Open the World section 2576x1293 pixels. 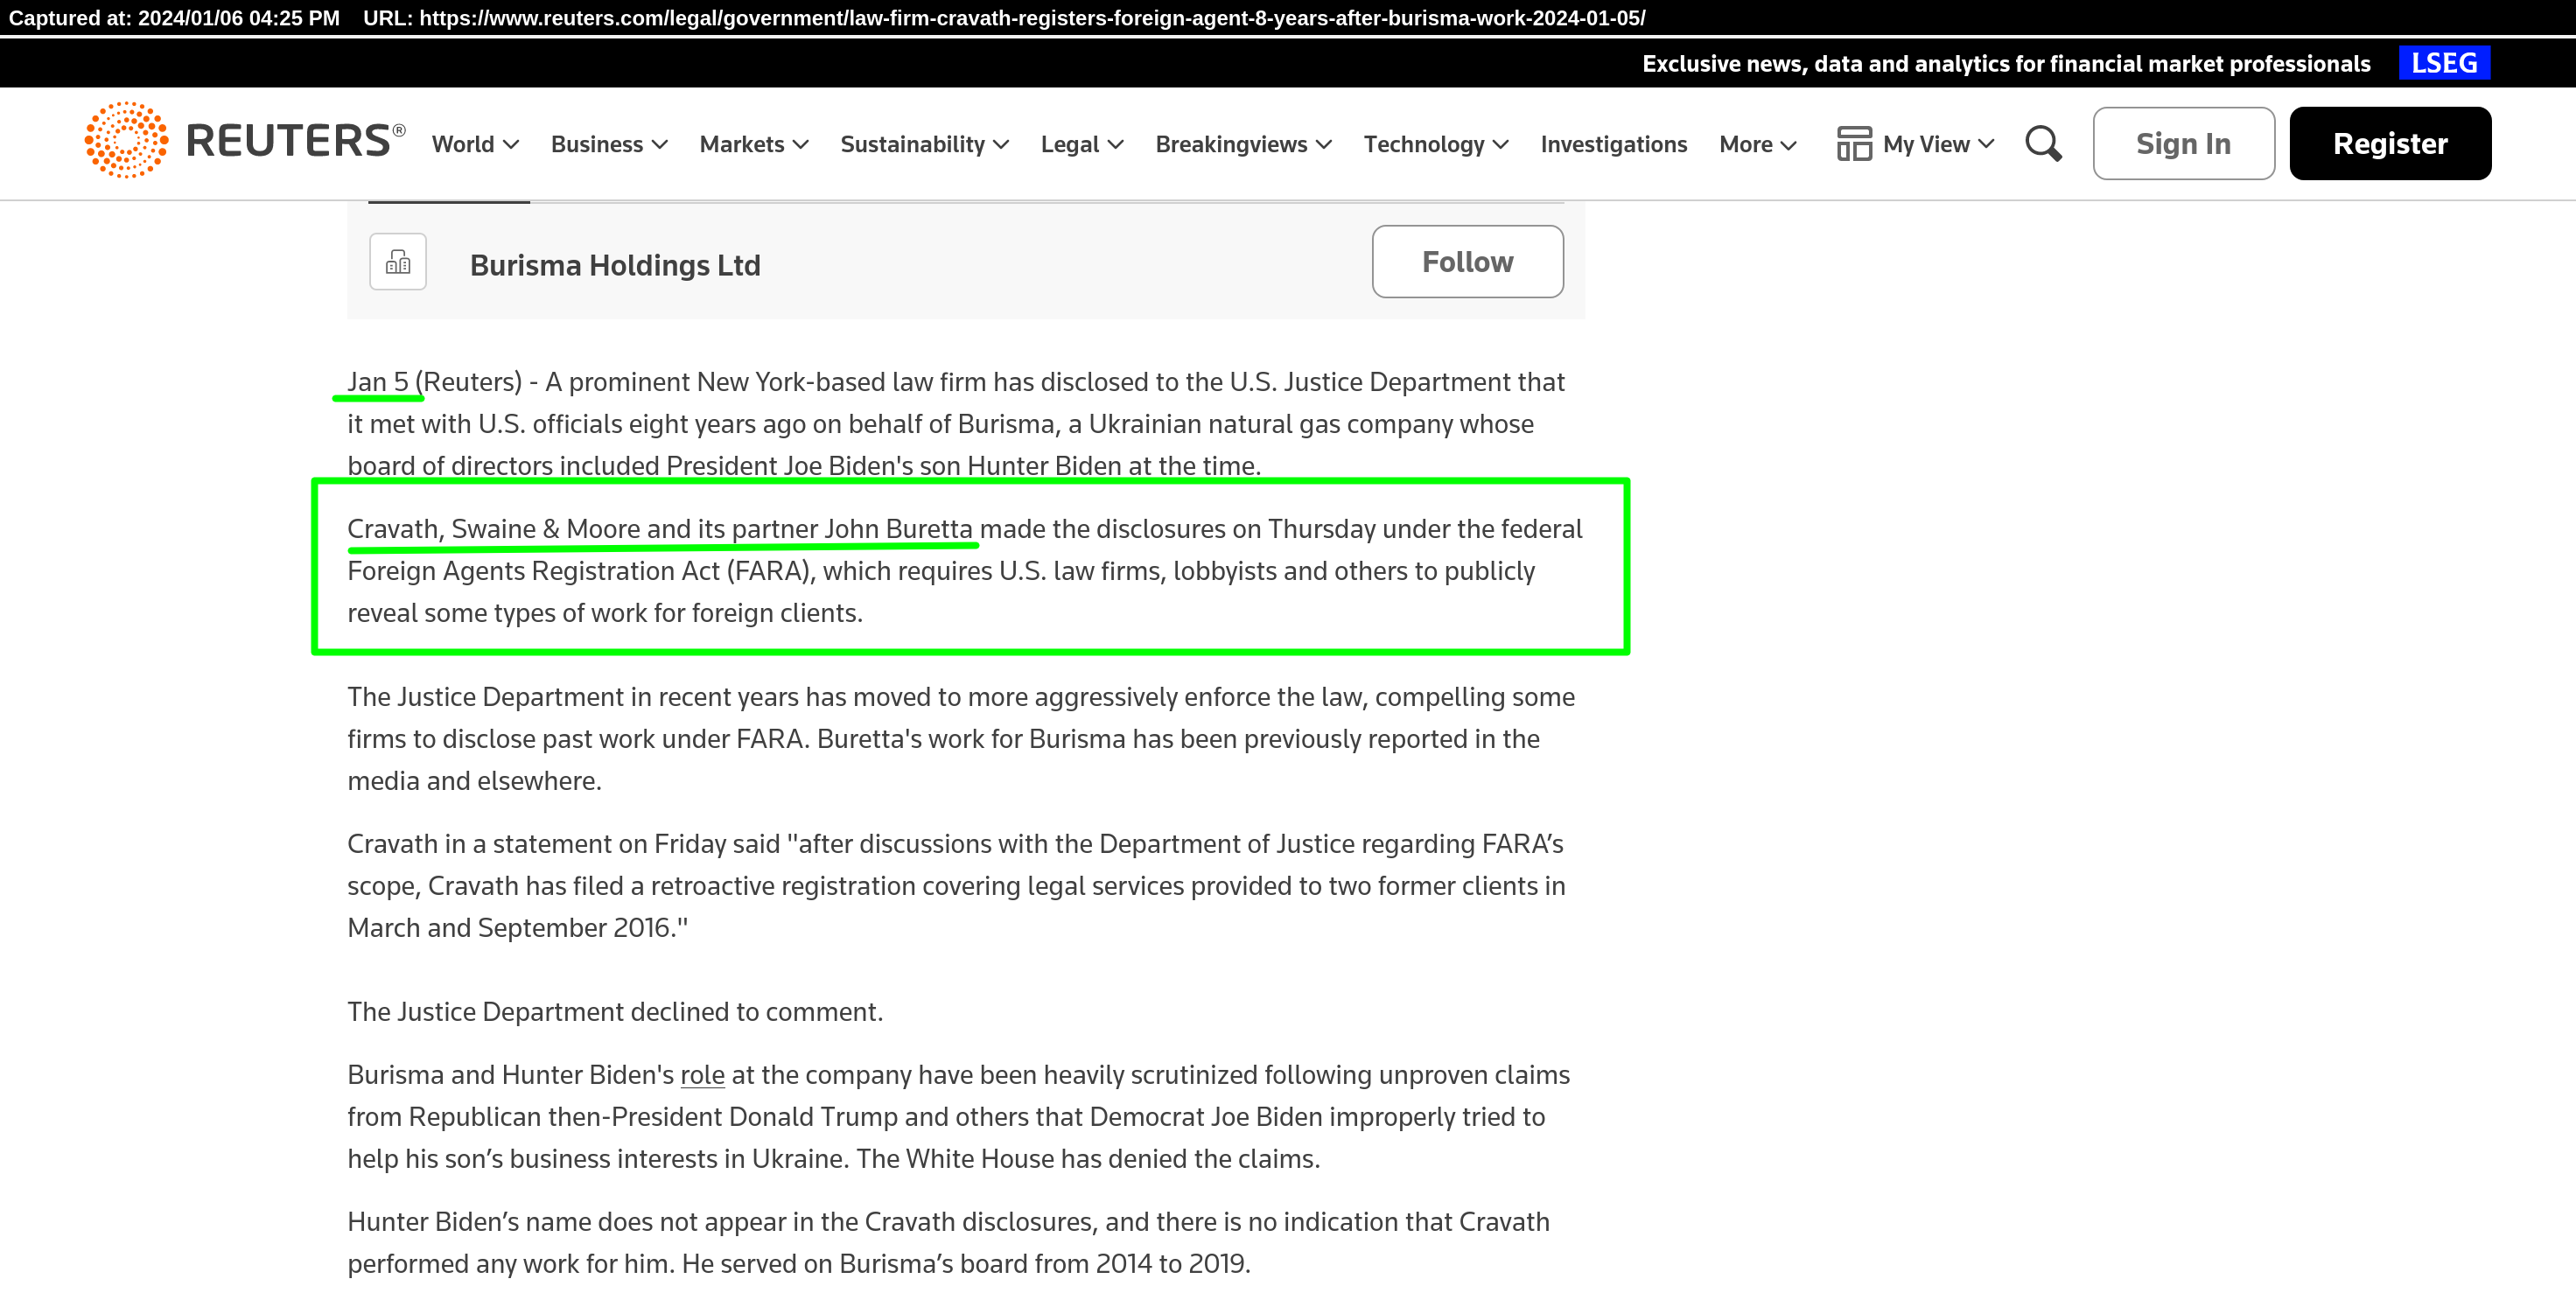coord(463,144)
